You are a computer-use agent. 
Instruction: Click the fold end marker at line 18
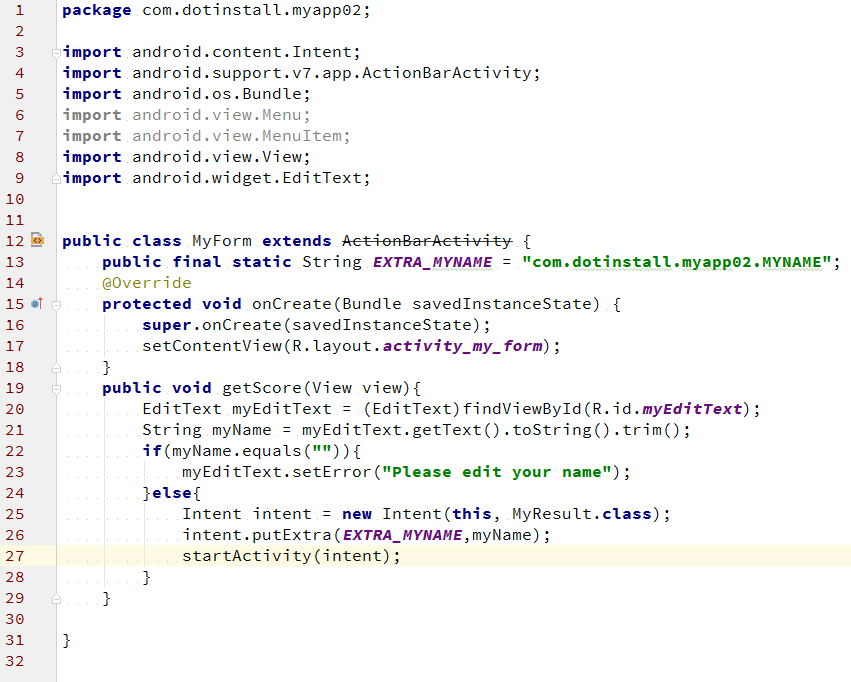pos(56,368)
